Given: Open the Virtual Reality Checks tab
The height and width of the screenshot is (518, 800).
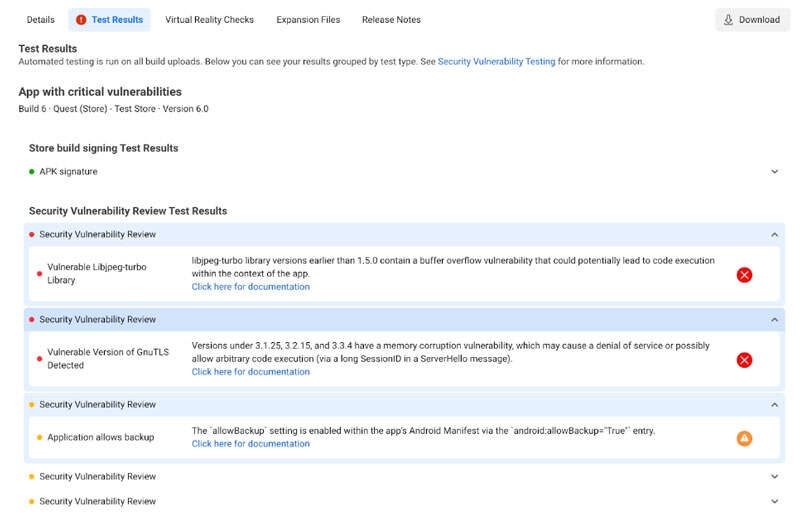Looking at the screenshot, I should click(209, 20).
